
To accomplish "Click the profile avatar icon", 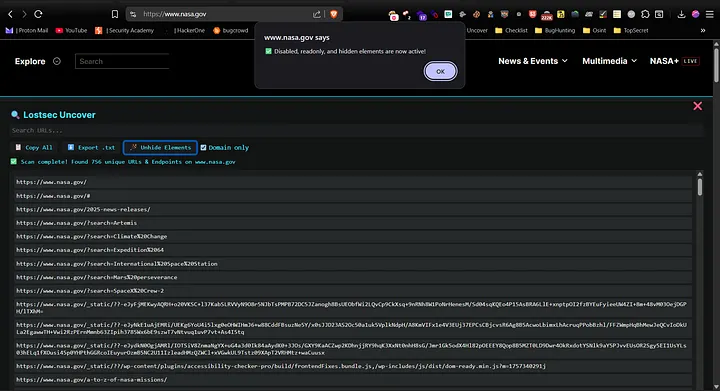I will coord(696,14).
